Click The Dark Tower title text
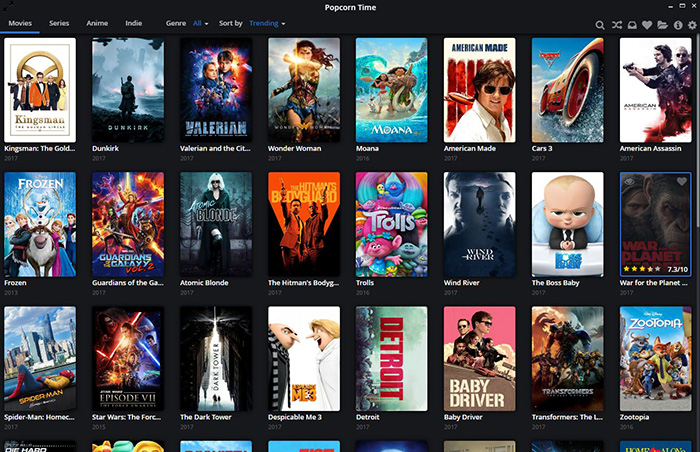Image resolution: width=700 pixels, height=452 pixels. coord(206,417)
